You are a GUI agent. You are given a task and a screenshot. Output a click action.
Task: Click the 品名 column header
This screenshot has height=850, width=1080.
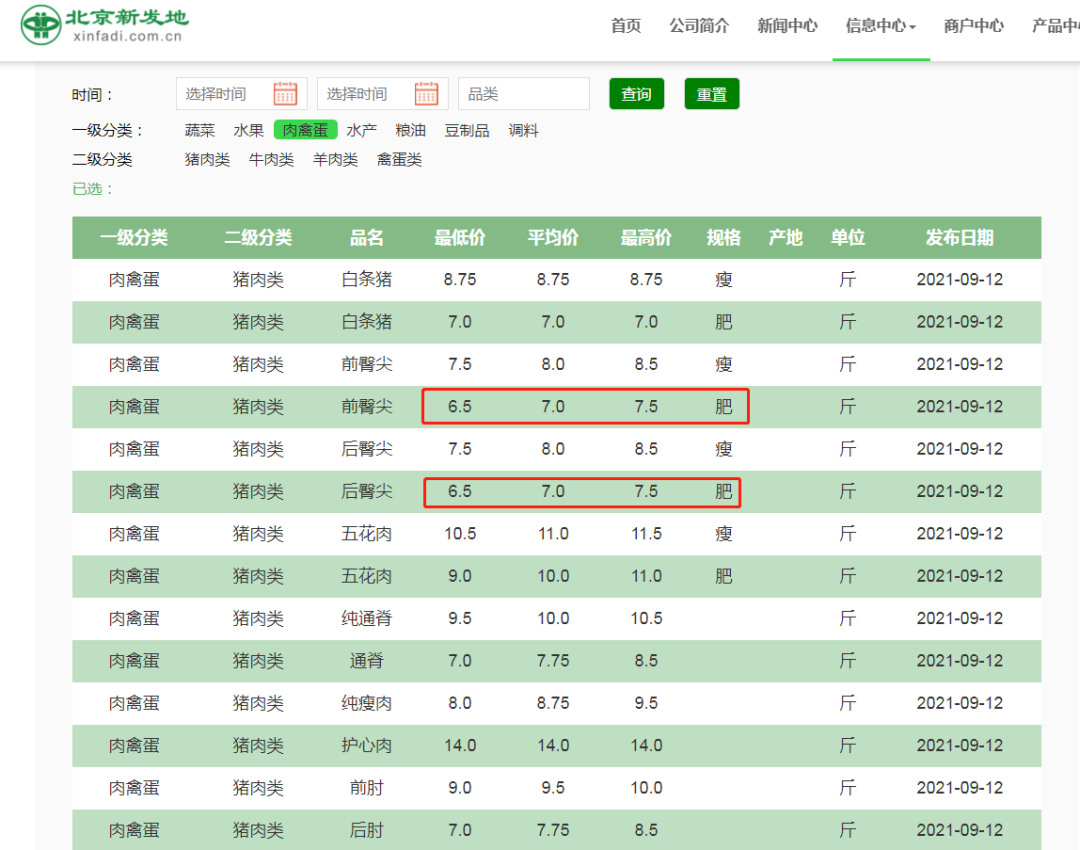coord(366,238)
